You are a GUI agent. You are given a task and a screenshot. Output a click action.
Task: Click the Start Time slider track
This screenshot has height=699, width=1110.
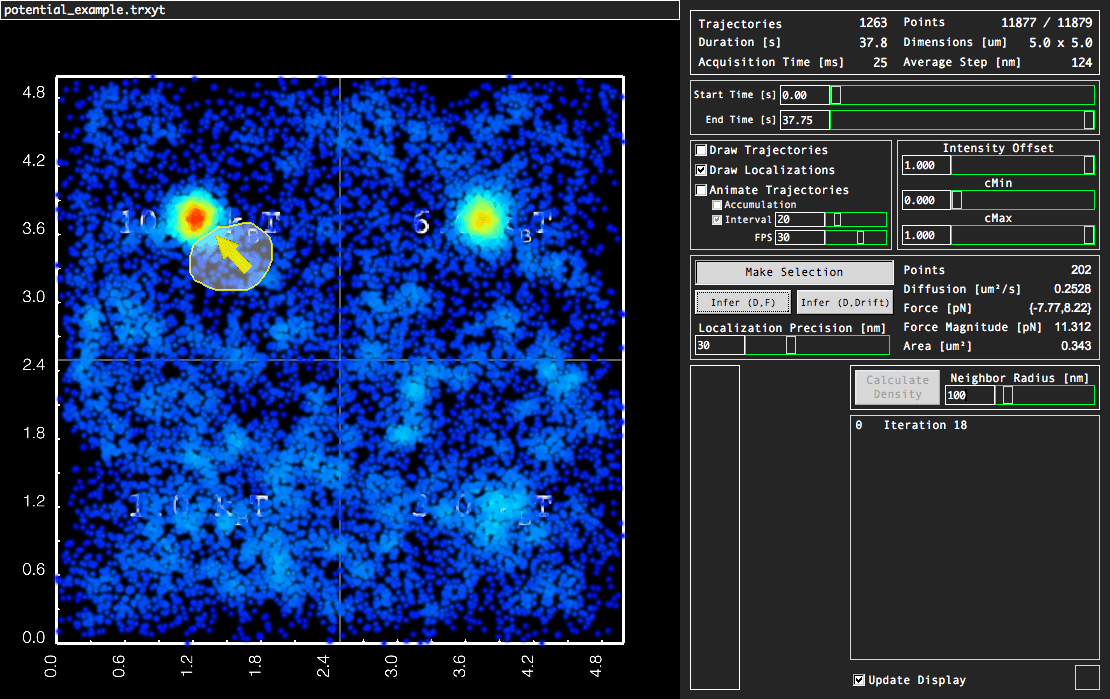(962, 95)
